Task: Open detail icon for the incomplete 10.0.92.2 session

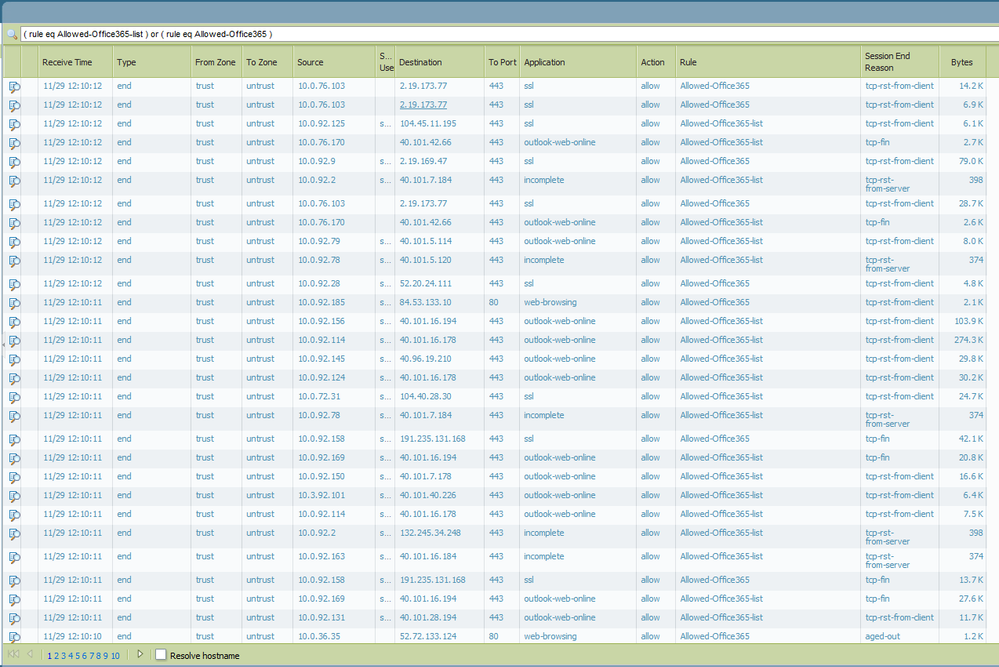Action: click(x=13, y=180)
